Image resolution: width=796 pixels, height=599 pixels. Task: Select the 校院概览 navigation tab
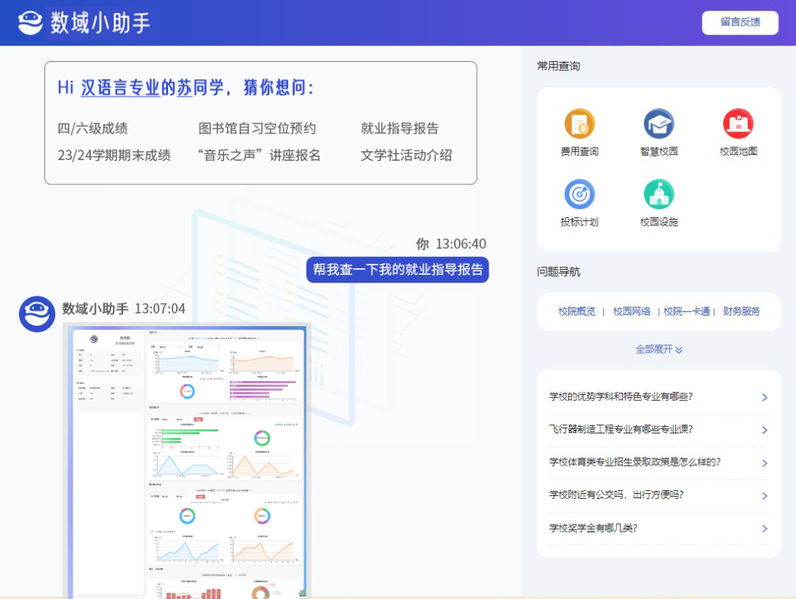point(577,311)
